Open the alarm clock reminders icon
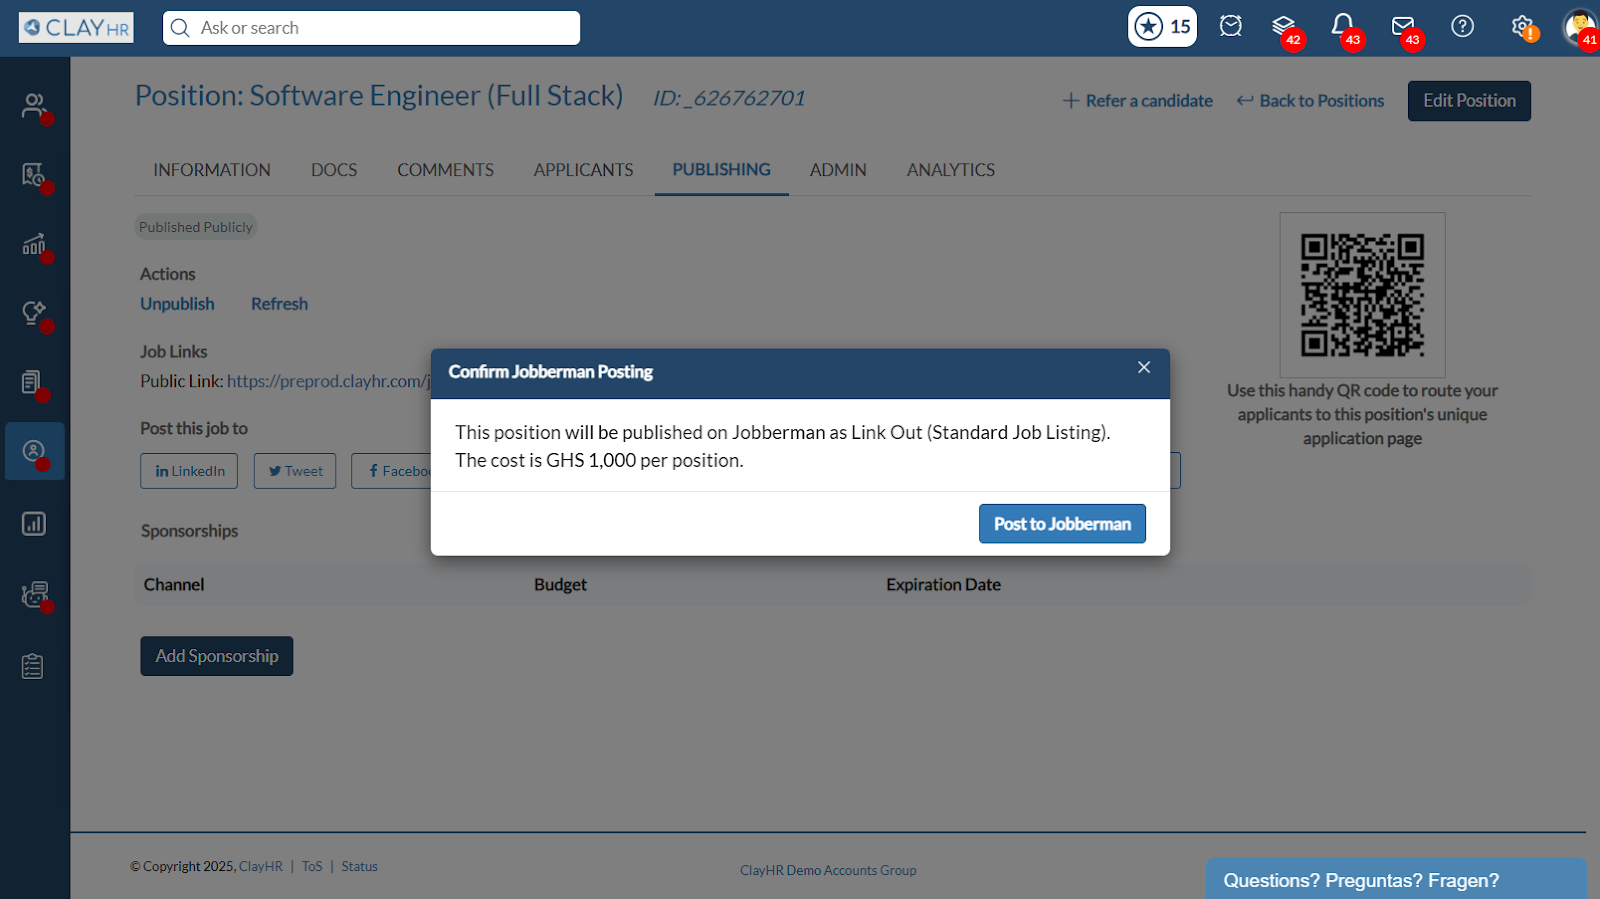Viewport: 1600px width, 899px height. coord(1231,26)
